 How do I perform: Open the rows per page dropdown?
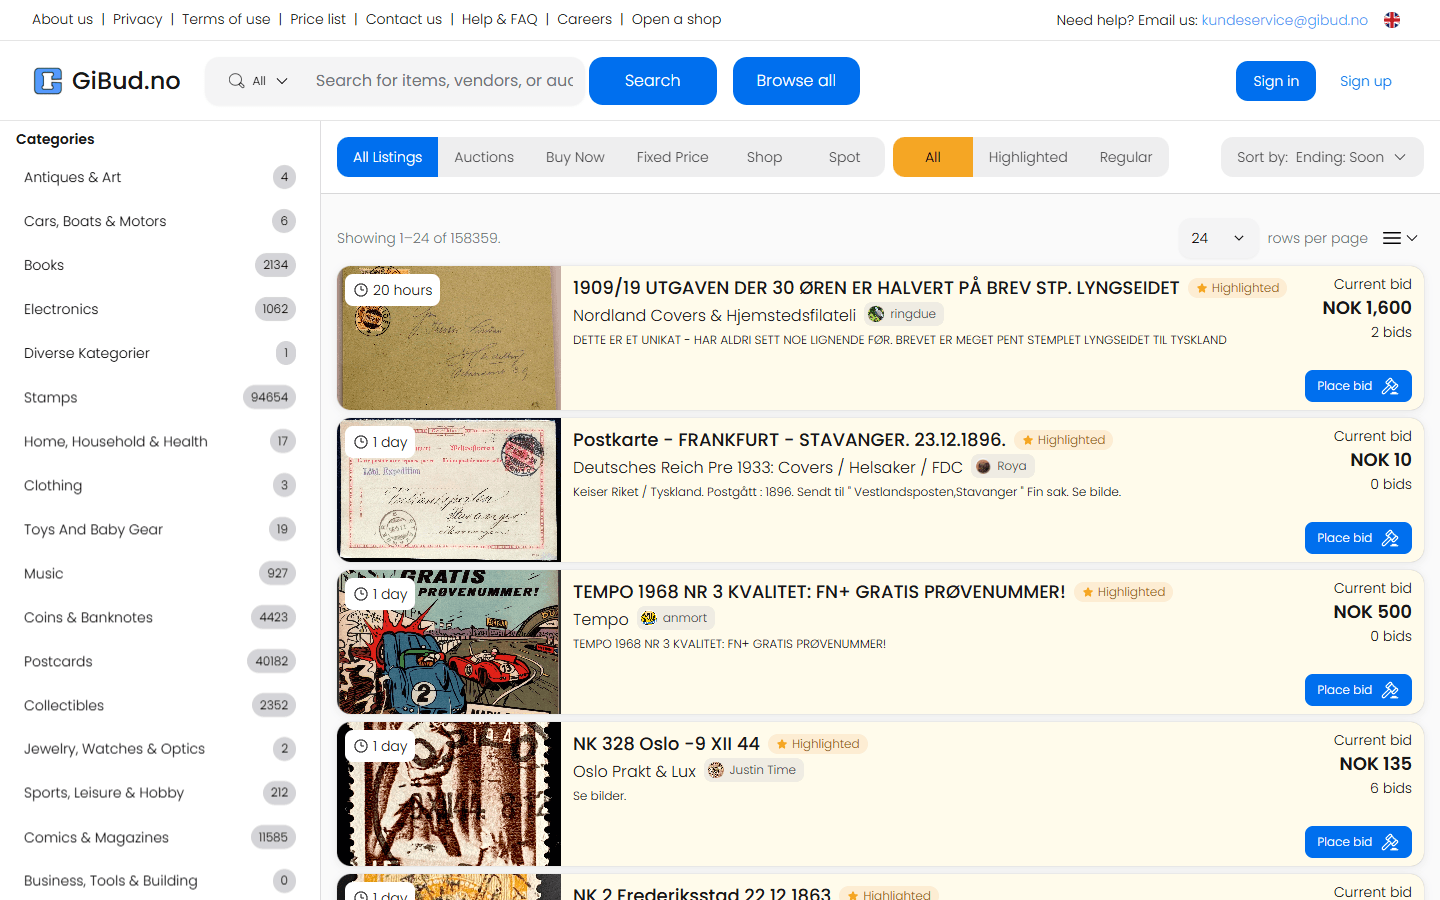[1218, 238]
